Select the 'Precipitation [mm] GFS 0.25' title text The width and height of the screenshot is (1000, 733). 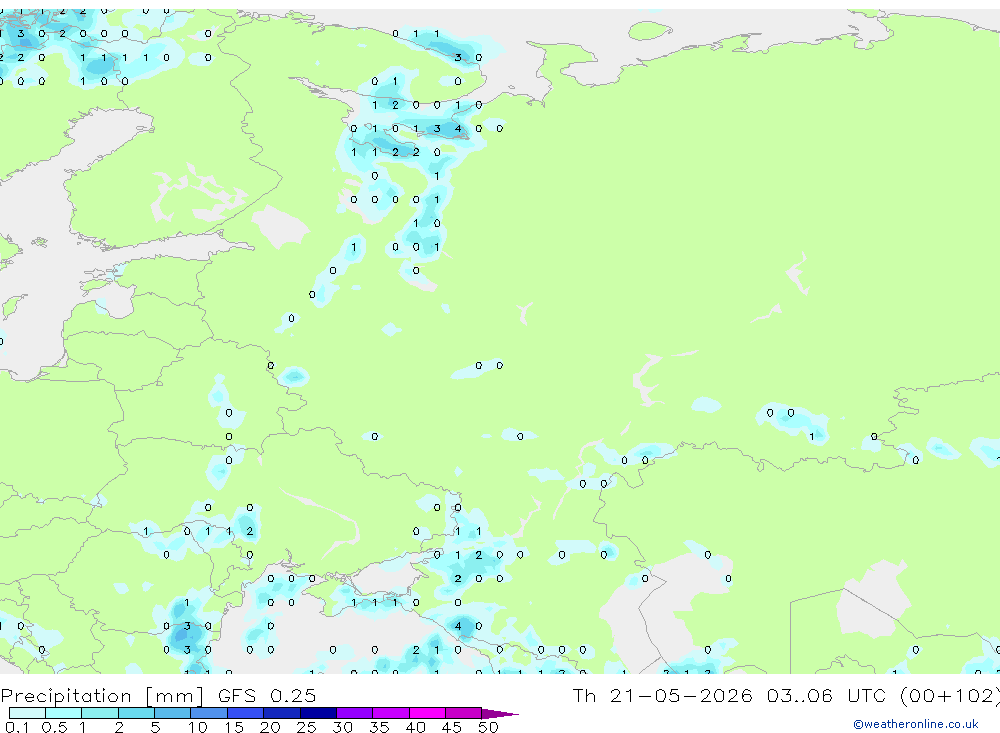pos(158,695)
